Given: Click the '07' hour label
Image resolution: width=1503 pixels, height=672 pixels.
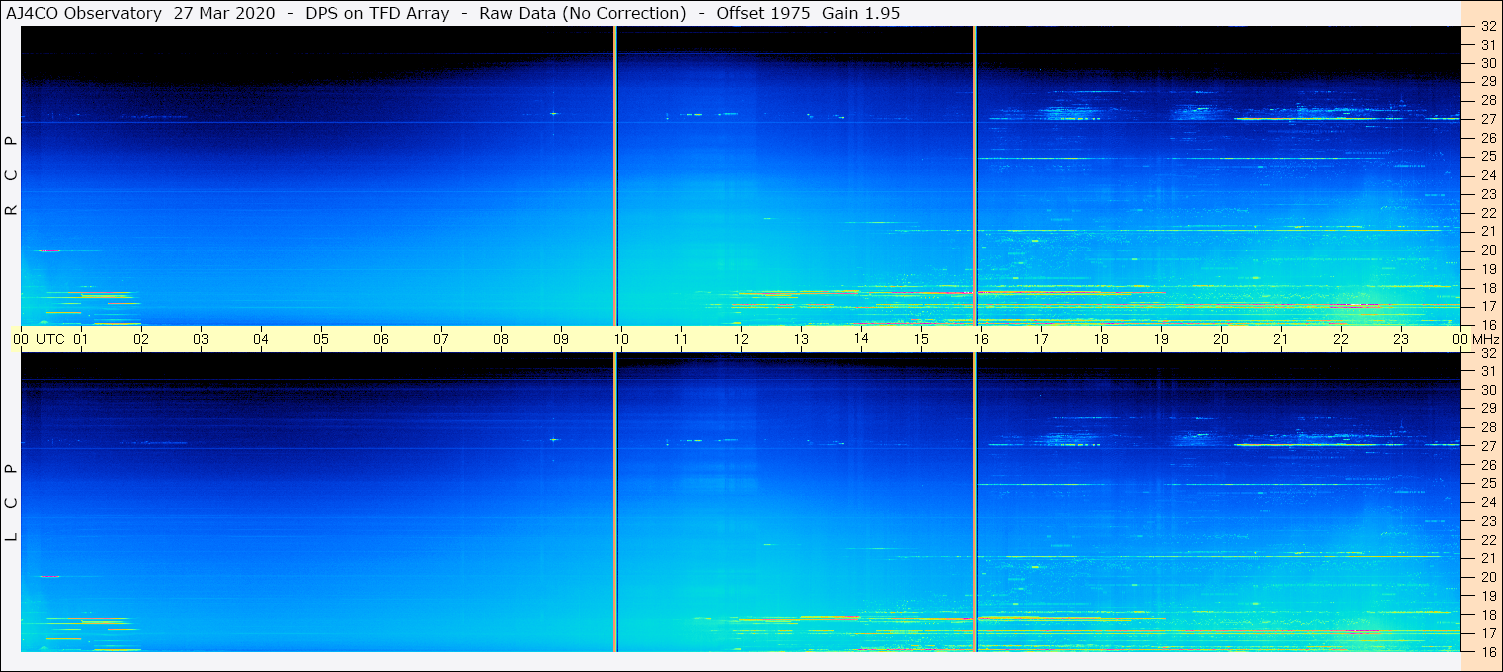Looking at the screenshot, I should pyautogui.click(x=441, y=339).
